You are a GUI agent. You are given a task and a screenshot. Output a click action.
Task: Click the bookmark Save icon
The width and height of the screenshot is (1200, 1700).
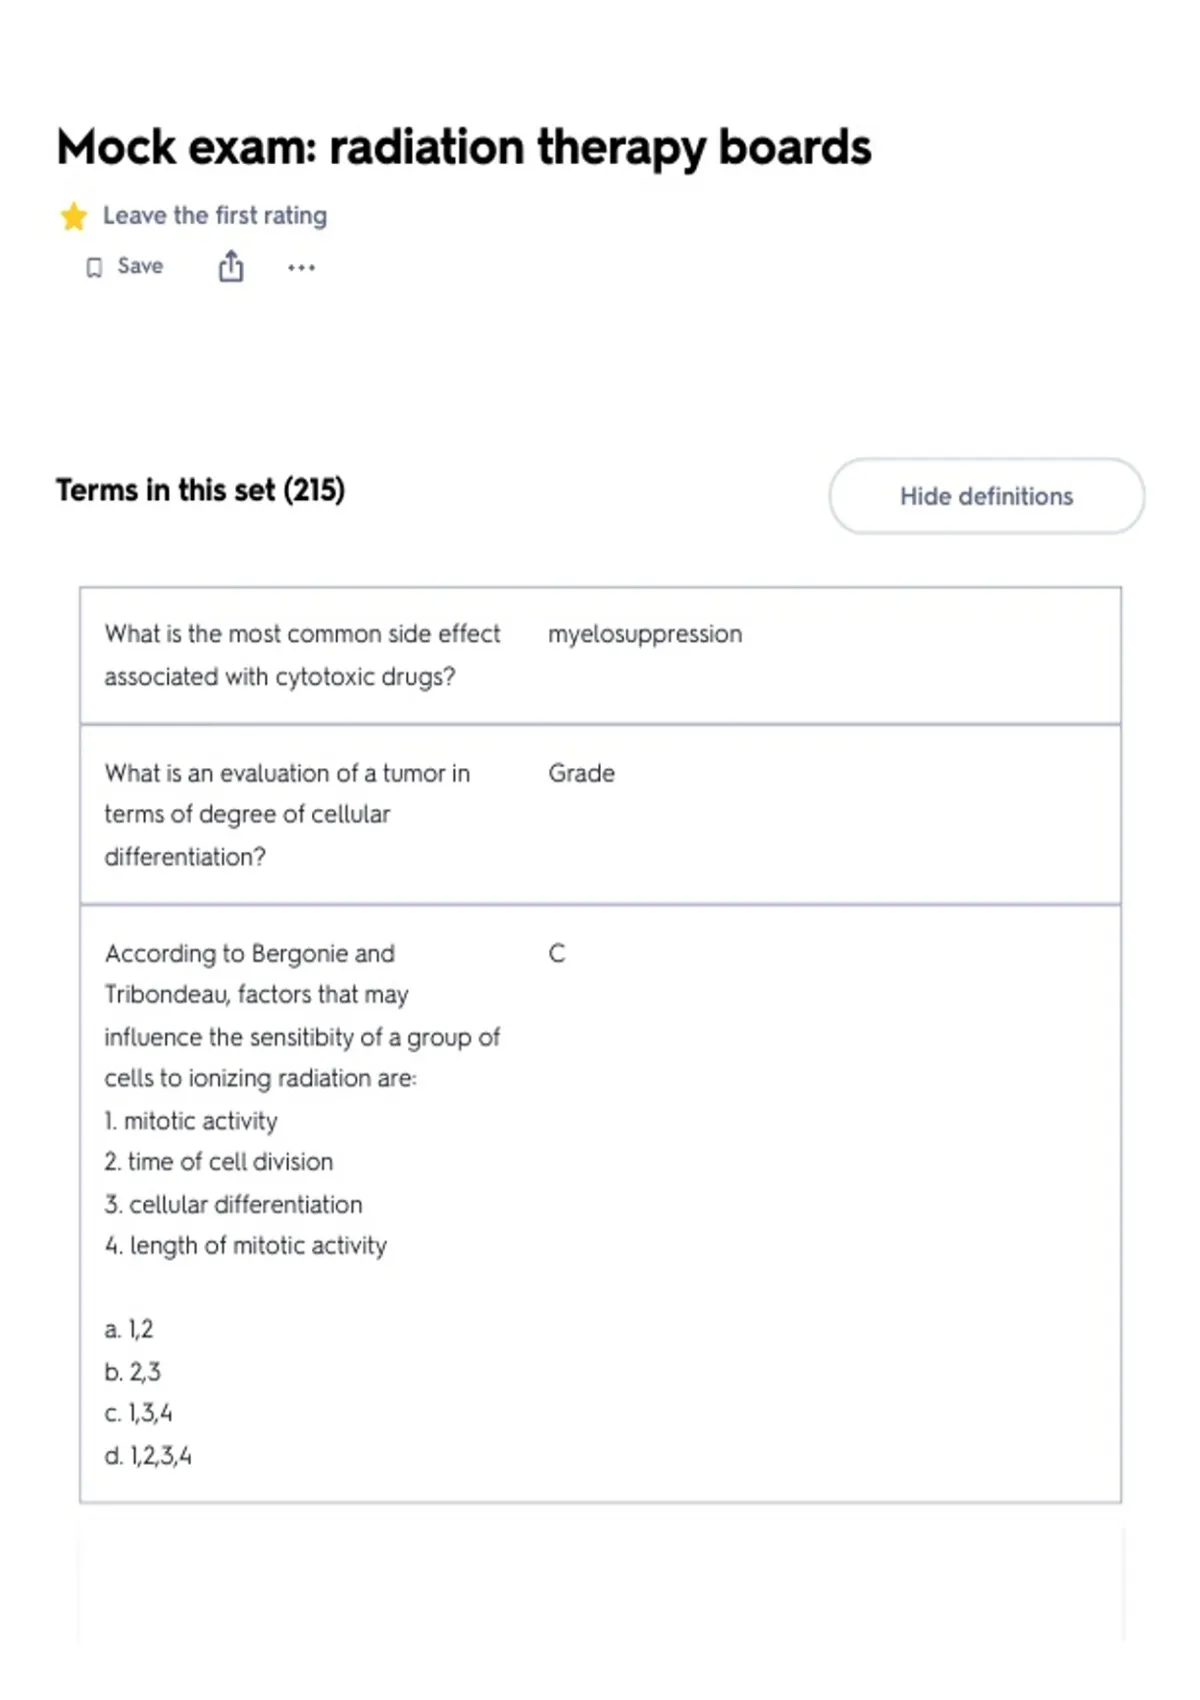[x=94, y=267]
